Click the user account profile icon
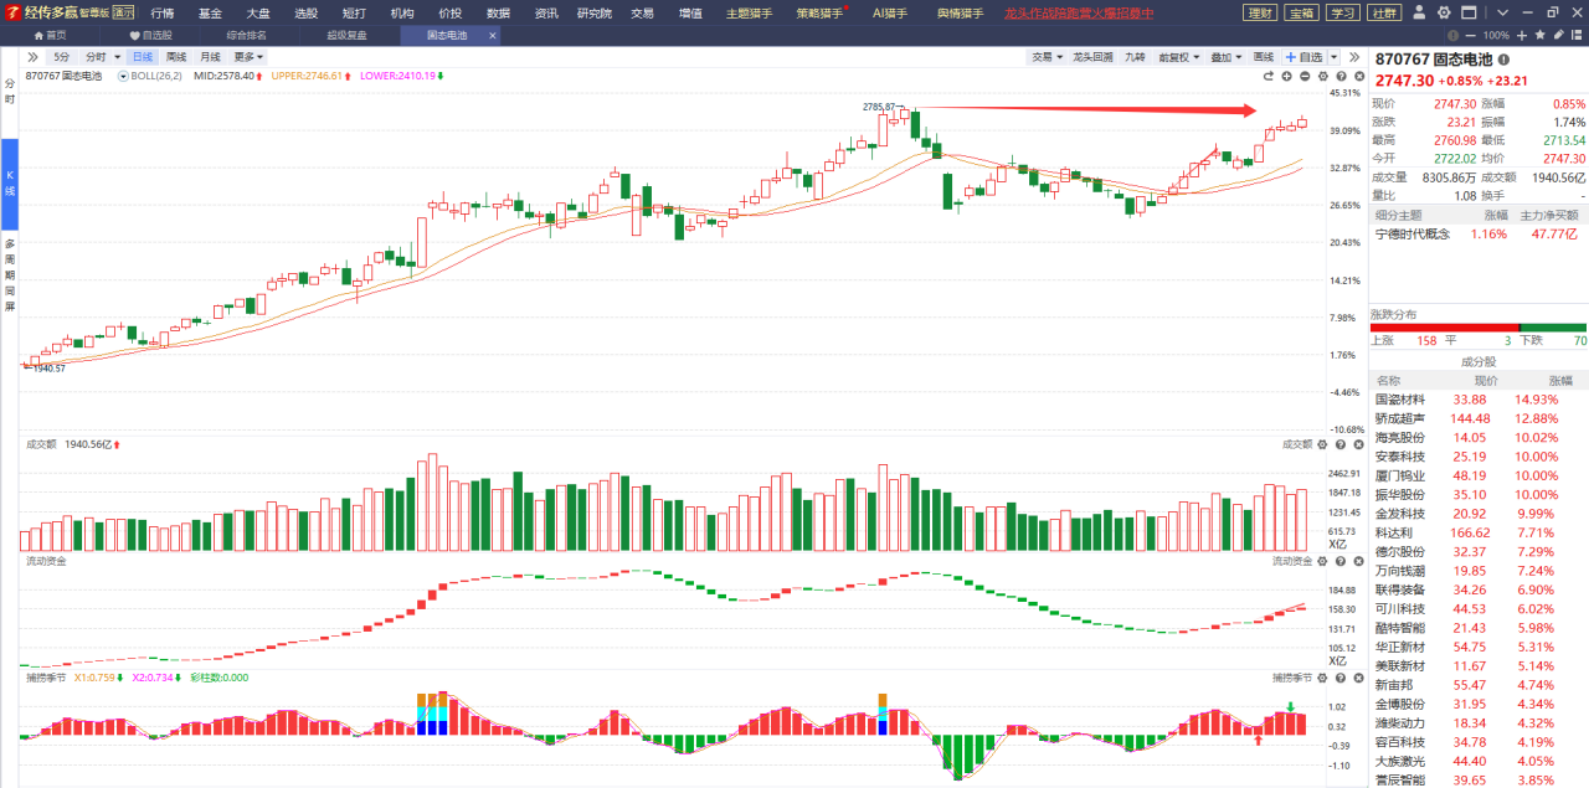The image size is (1589, 789). point(1418,13)
